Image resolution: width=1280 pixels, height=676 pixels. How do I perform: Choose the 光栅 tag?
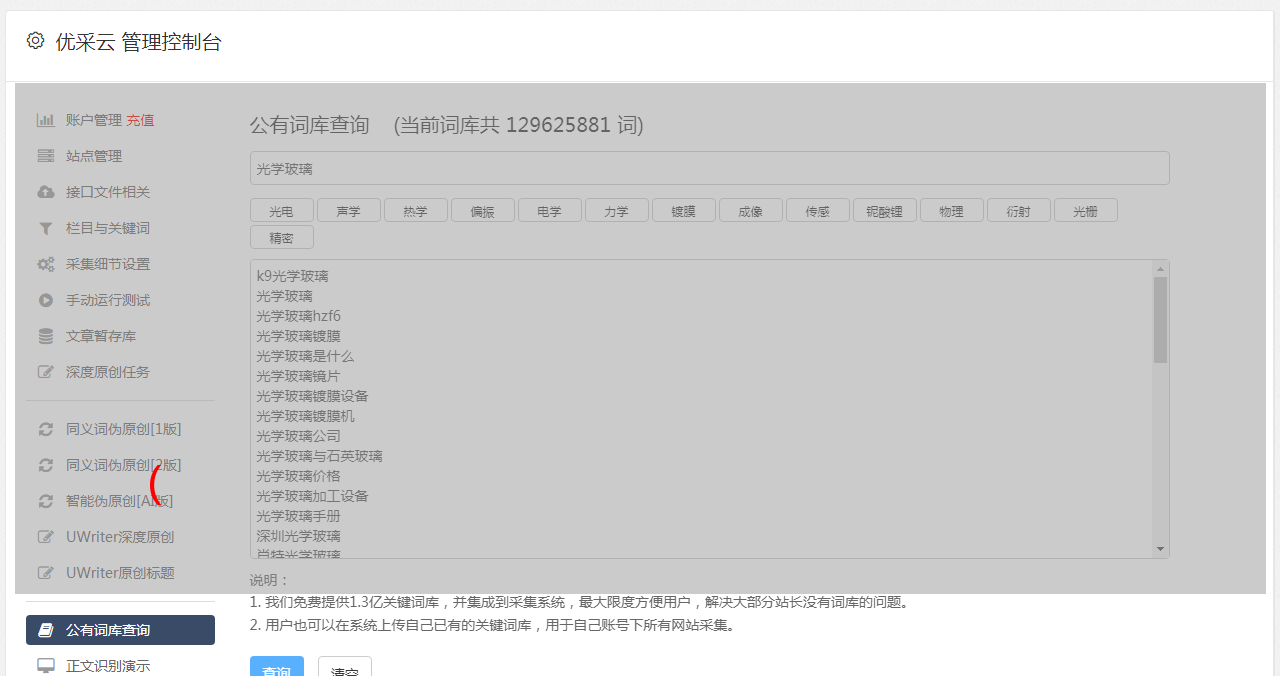1086,210
